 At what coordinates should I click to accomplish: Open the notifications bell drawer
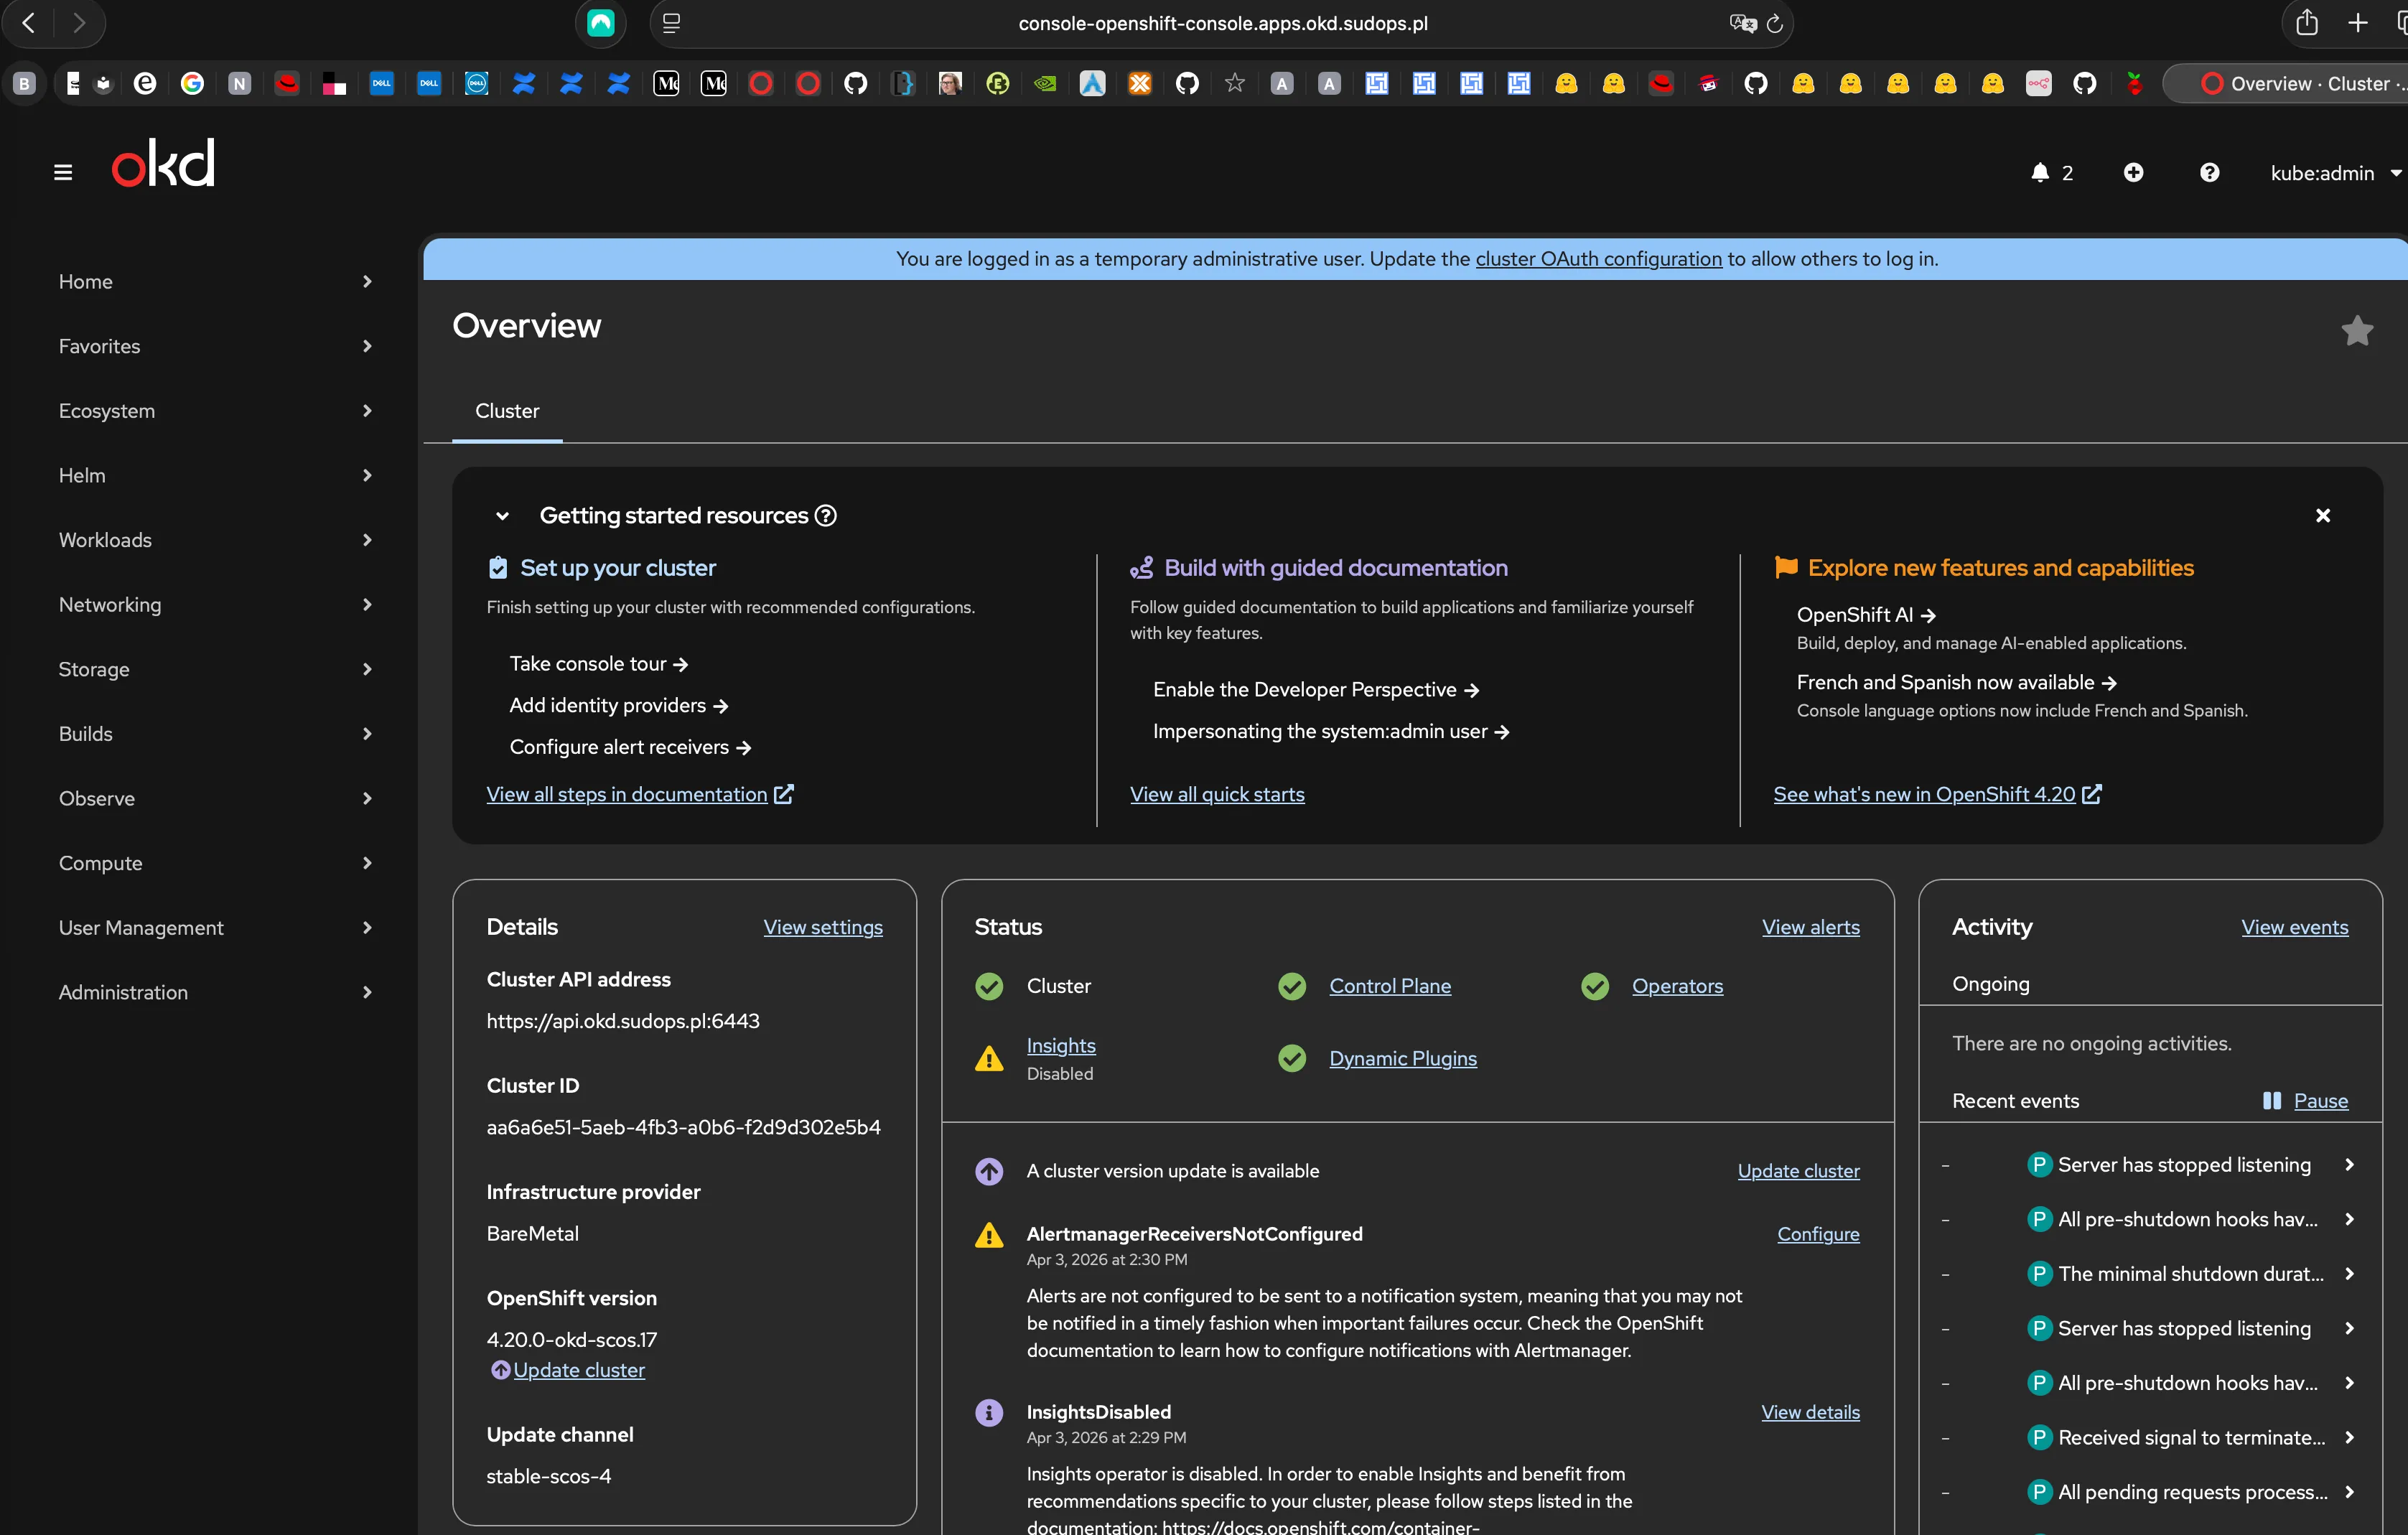coord(2051,173)
